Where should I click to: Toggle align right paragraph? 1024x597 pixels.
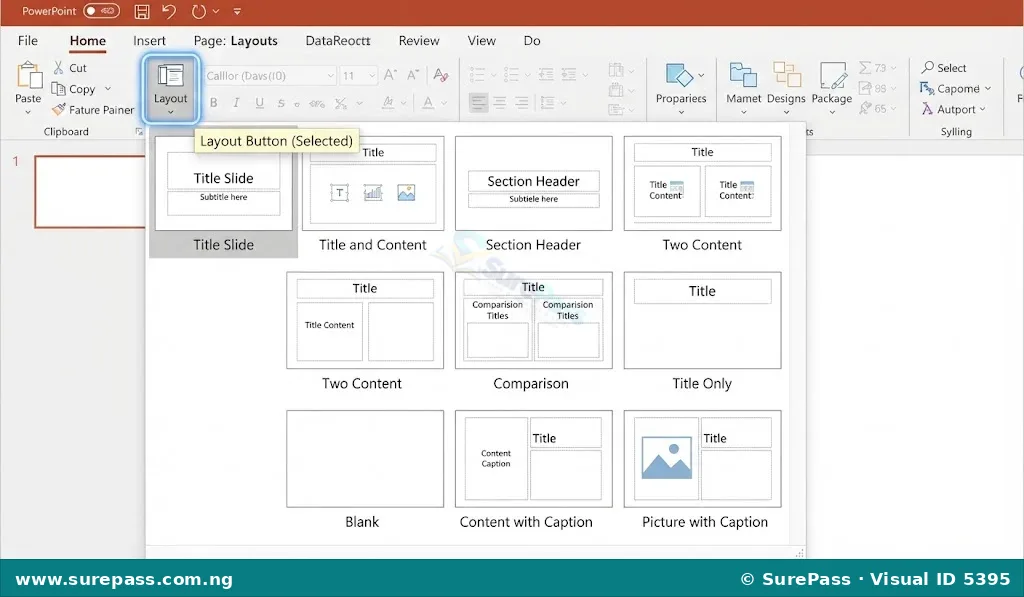522,103
